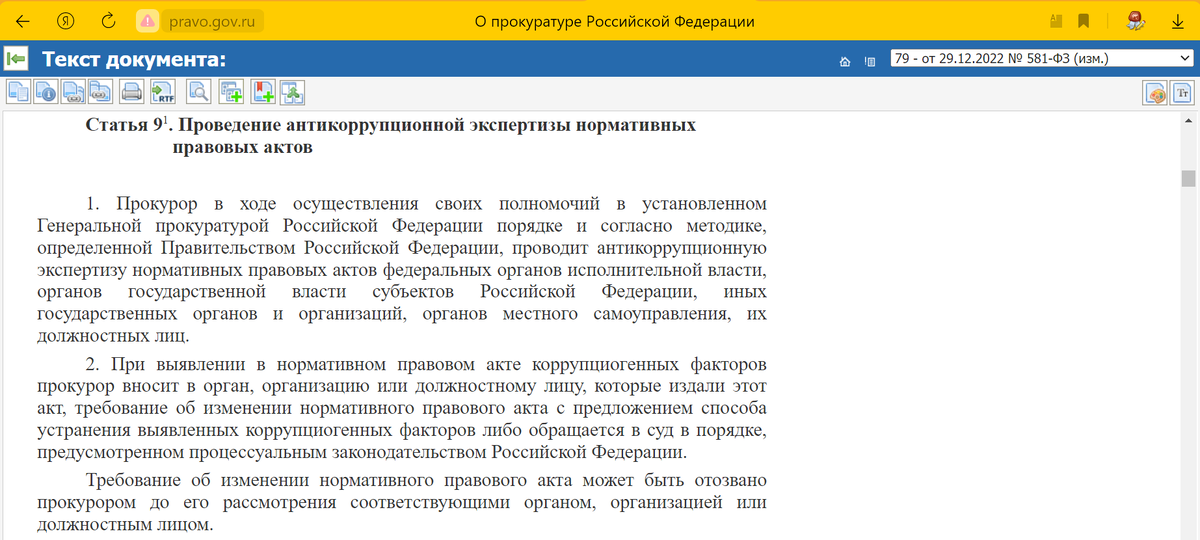The width and height of the screenshot is (1200, 540).
Task: Open document info card icon
Action: tap(46, 92)
